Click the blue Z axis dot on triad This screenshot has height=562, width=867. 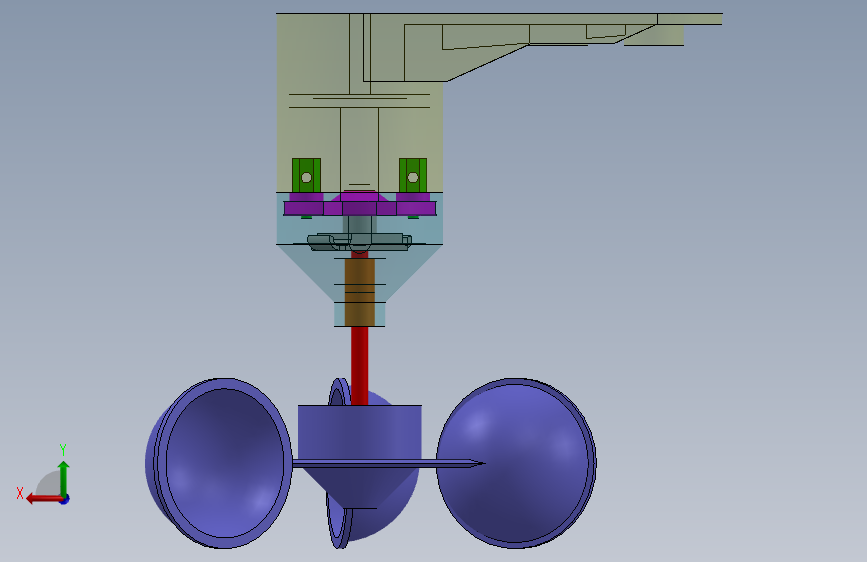(65, 499)
